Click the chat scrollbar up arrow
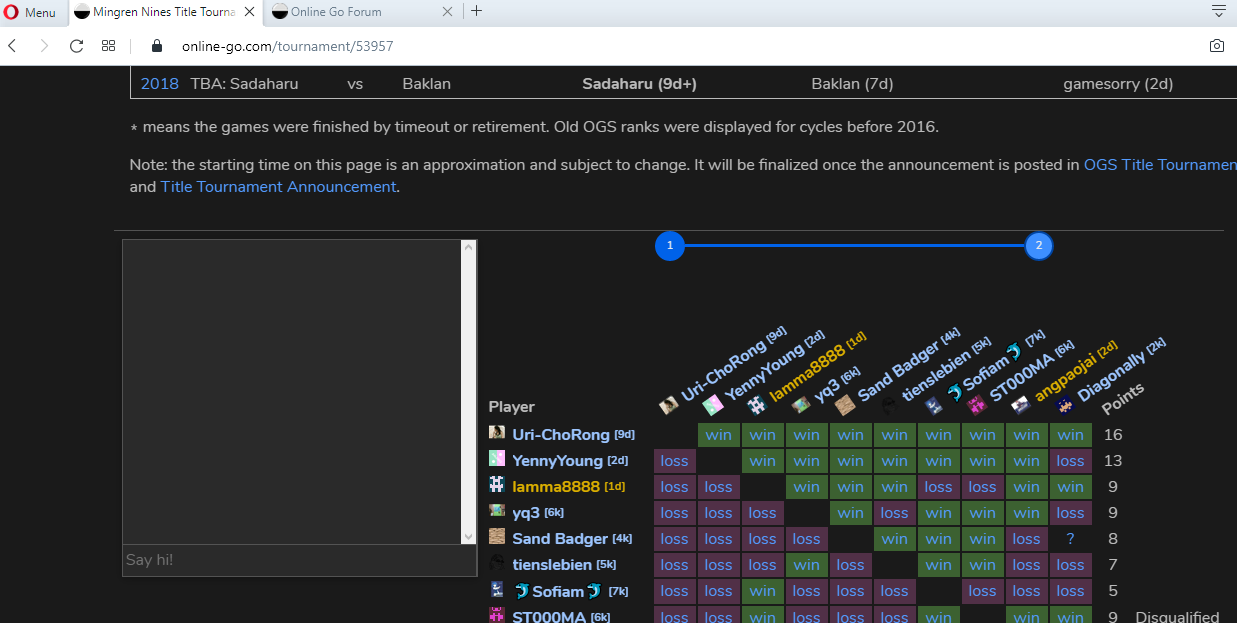The image size is (1237, 623). tap(468, 247)
